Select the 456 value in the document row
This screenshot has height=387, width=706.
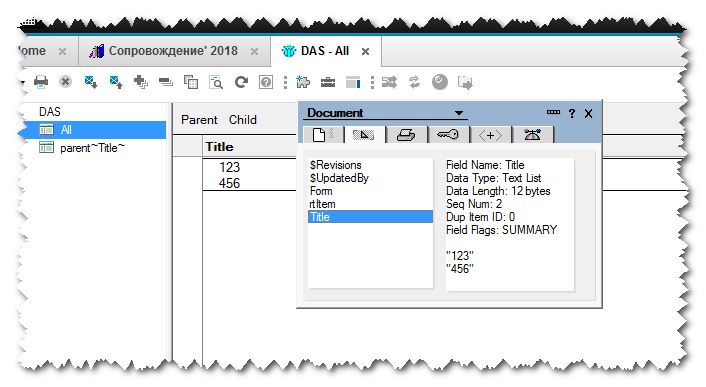click(230, 183)
